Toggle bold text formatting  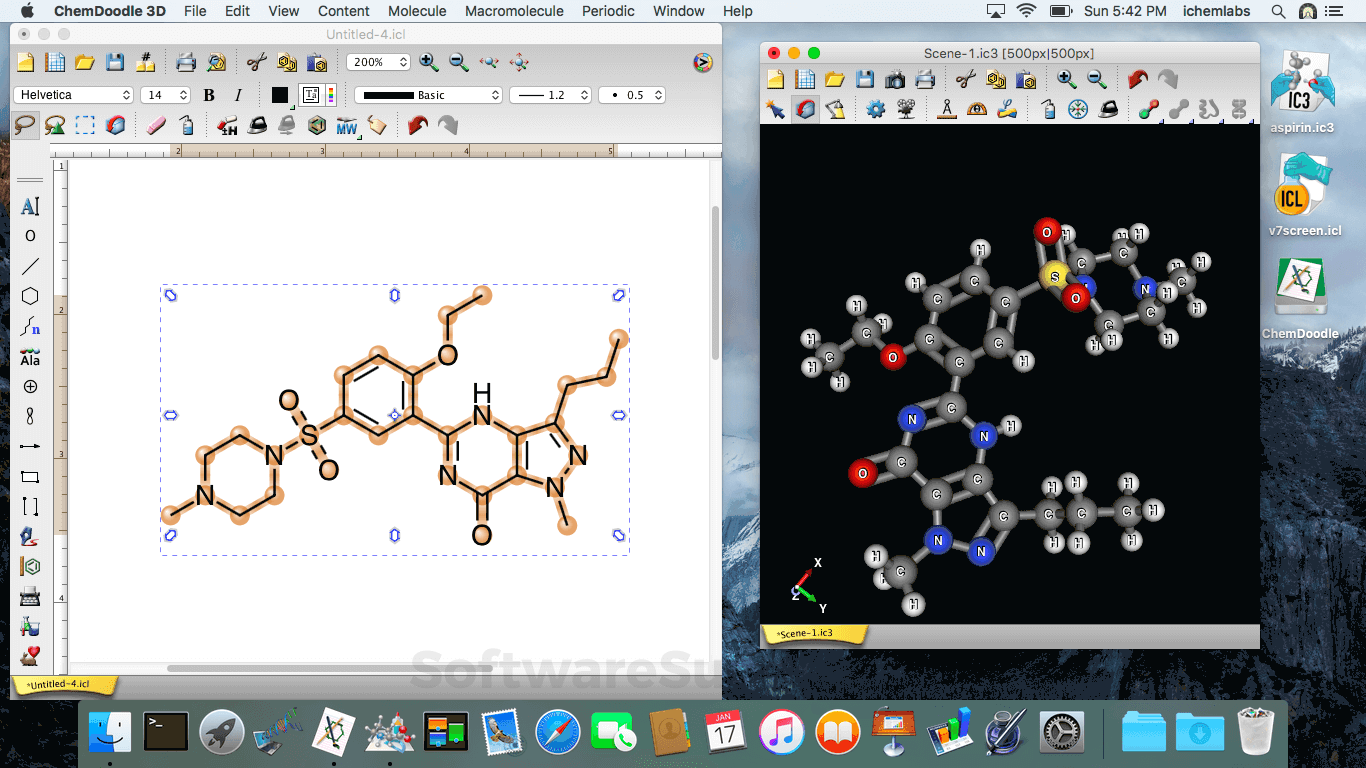209,95
